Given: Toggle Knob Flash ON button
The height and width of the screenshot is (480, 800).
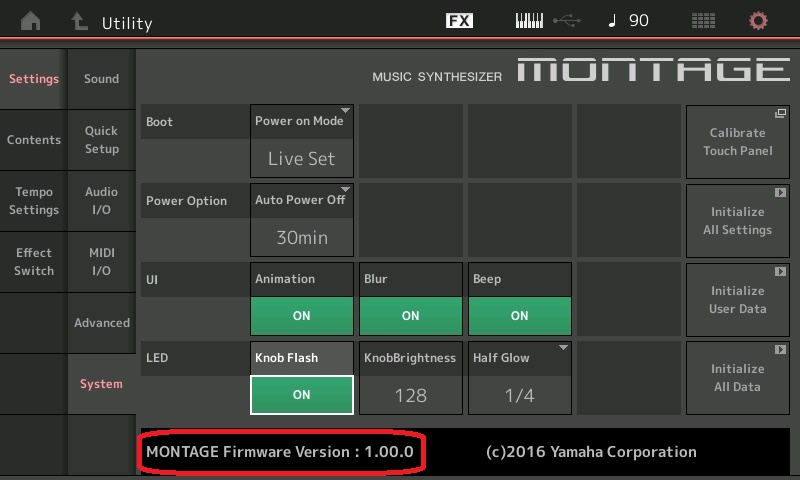Looking at the screenshot, I should pos(301,394).
